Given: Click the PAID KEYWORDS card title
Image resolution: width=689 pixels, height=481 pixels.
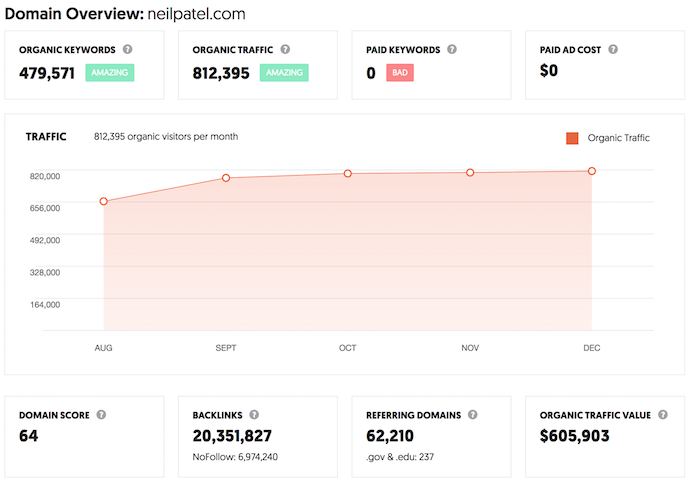Looking at the screenshot, I should (403, 50).
